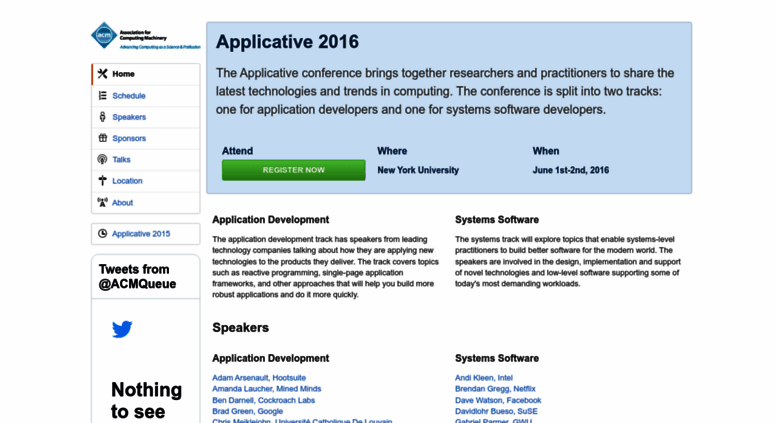Click the New York University text
This screenshot has height=423, width=777.
pyautogui.click(x=418, y=170)
